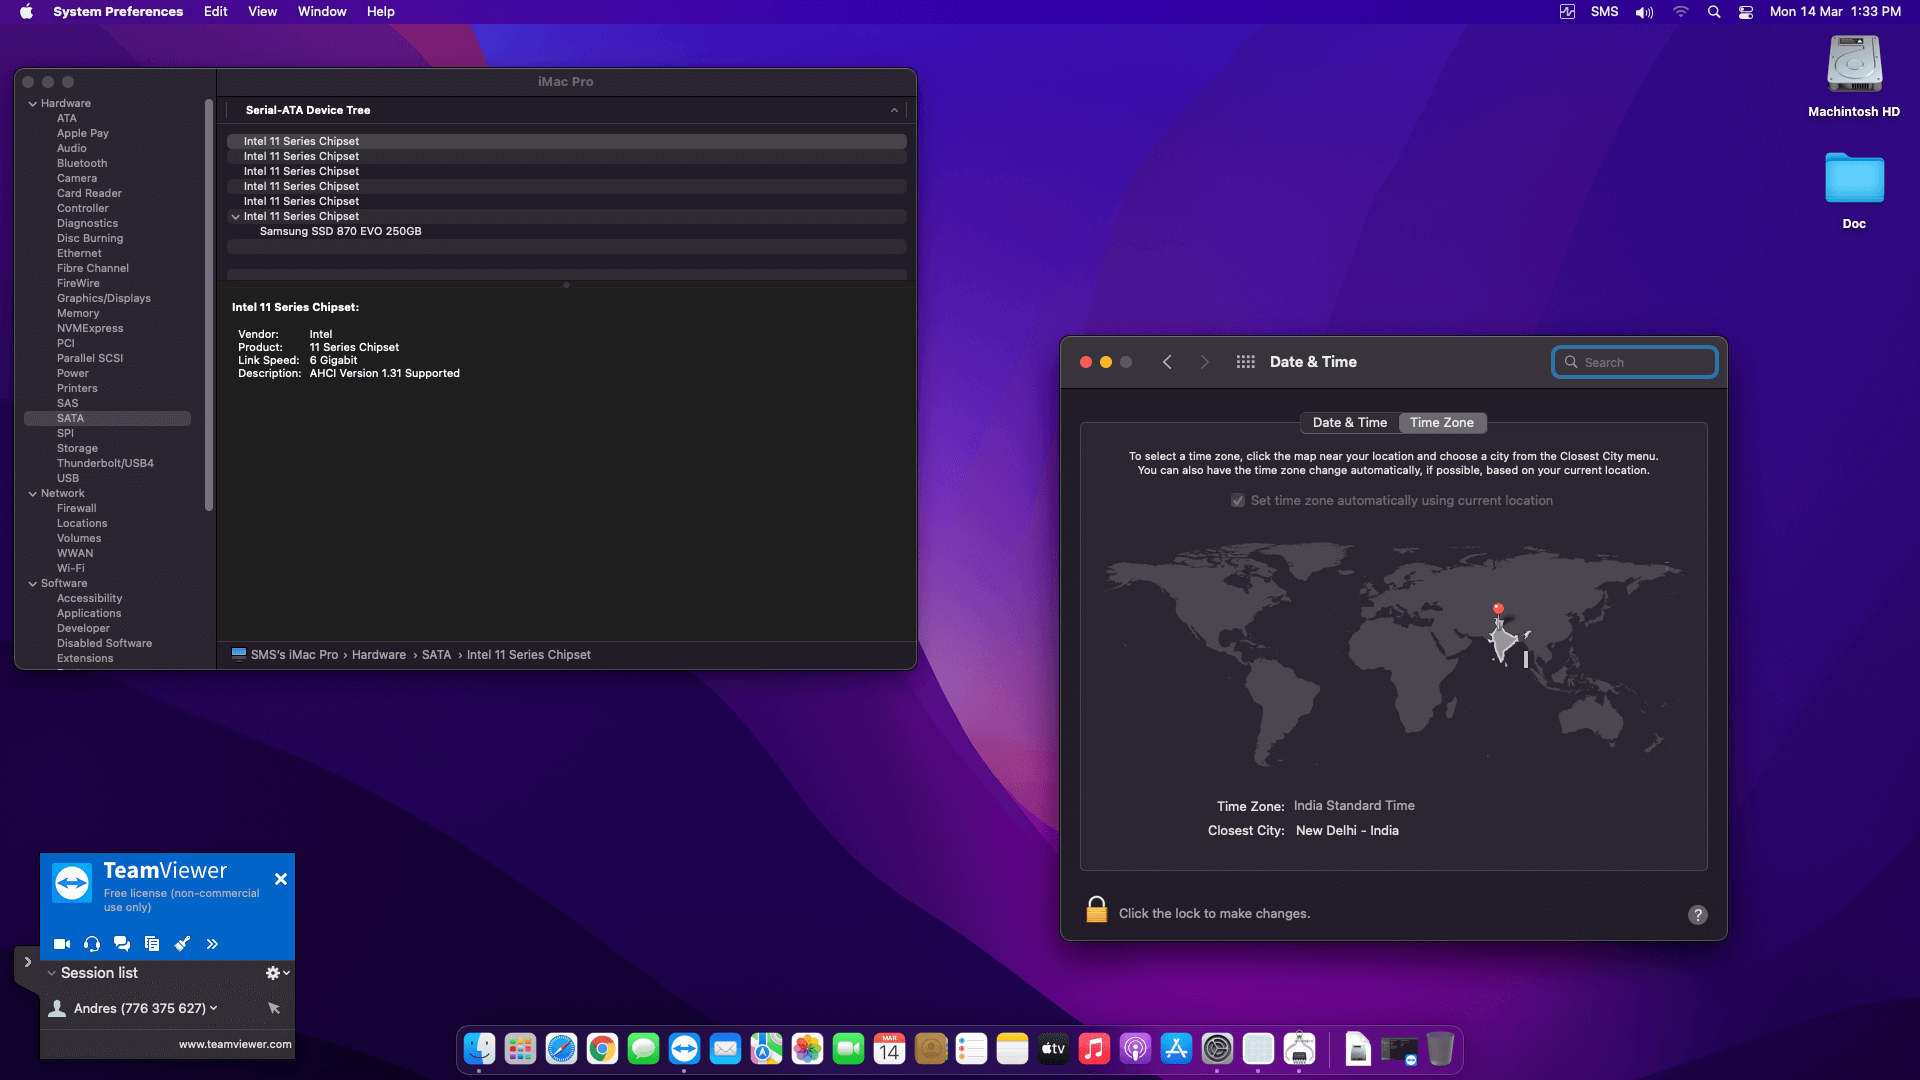The width and height of the screenshot is (1920, 1080).
Task: Show more TeamViewer tools (double chevron)
Action: (212, 943)
